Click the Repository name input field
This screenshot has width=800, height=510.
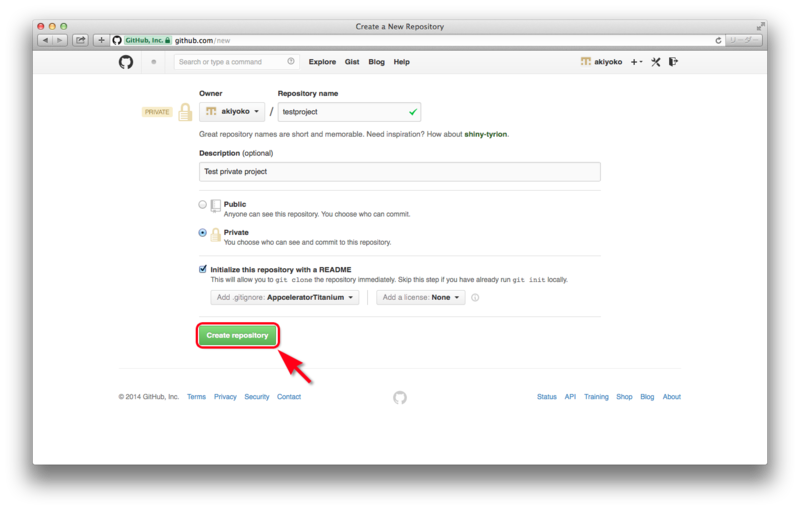click(x=349, y=112)
